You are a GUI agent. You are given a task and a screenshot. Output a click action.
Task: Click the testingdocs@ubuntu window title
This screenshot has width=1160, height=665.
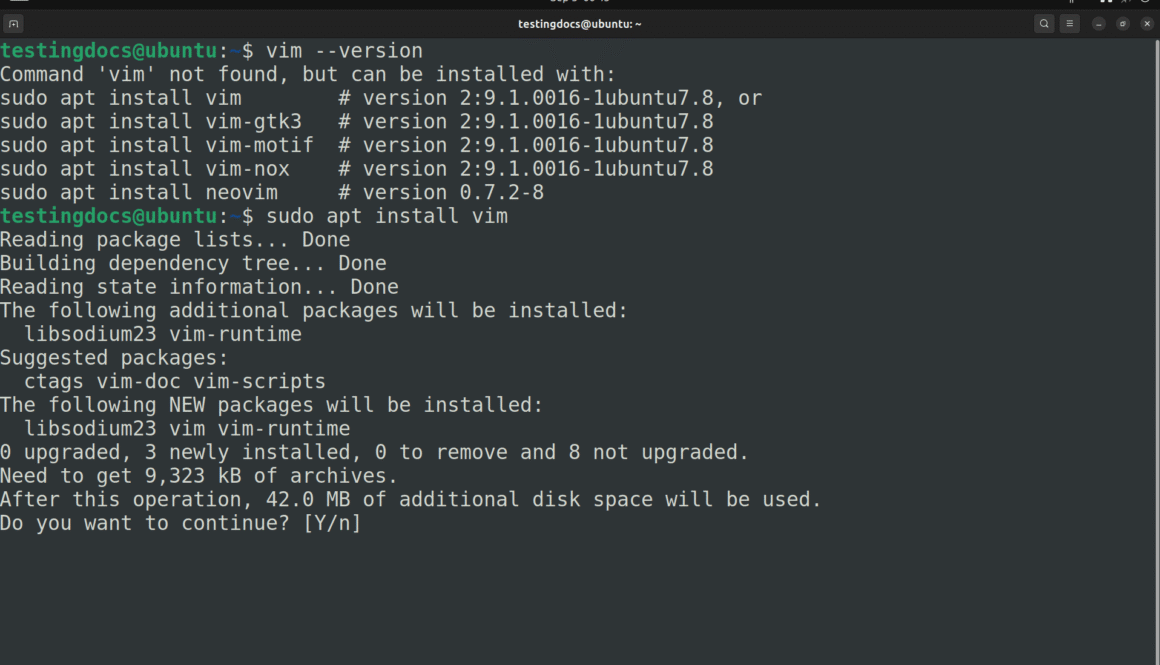pos(580,24)
